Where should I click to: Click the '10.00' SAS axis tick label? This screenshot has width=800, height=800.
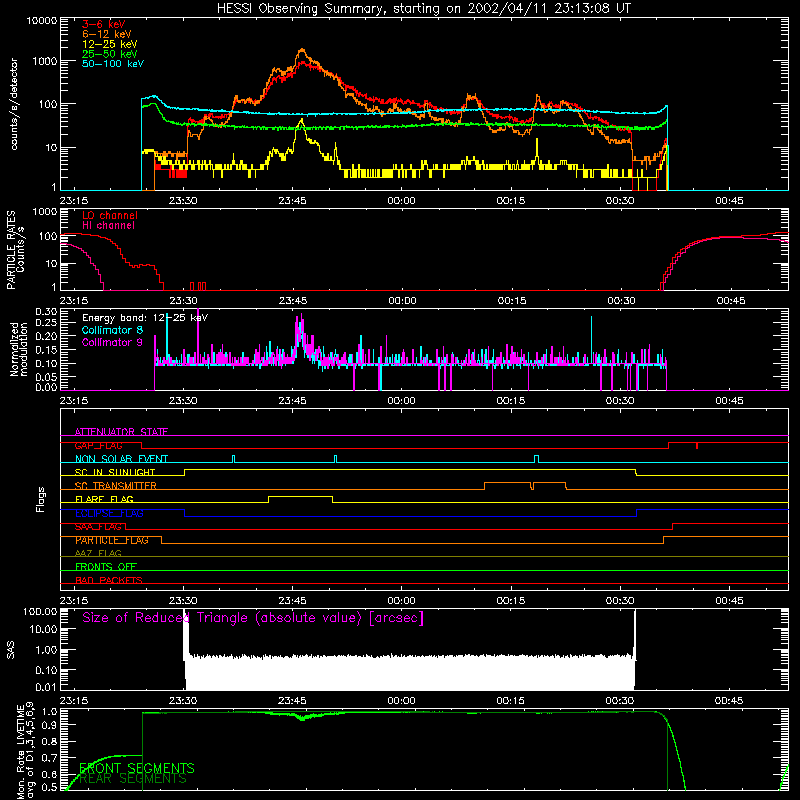pyautogui.click(x=43, y=629)
